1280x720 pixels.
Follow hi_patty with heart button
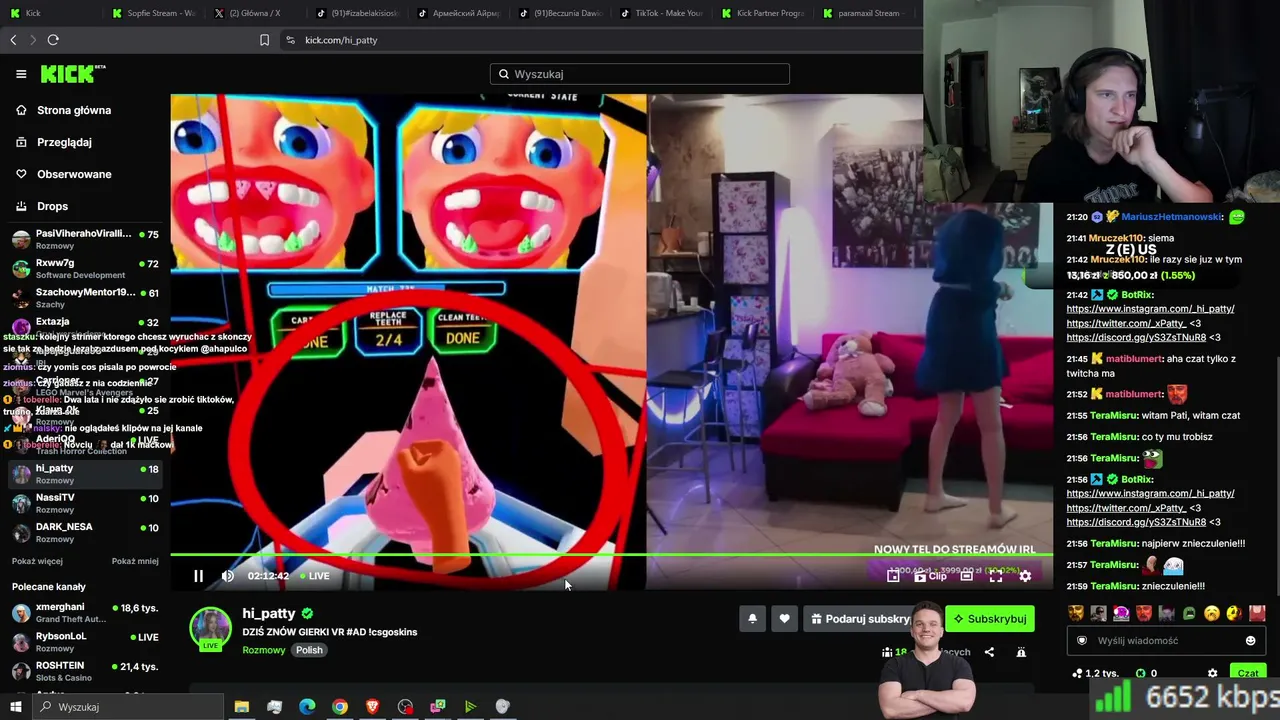[784, 619]
